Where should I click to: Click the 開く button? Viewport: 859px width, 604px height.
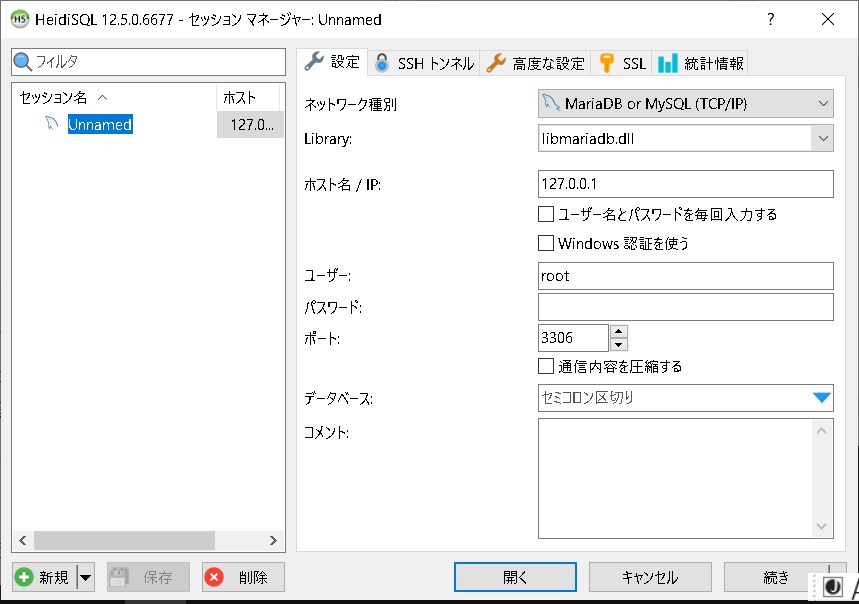click(x=515, y=577)
